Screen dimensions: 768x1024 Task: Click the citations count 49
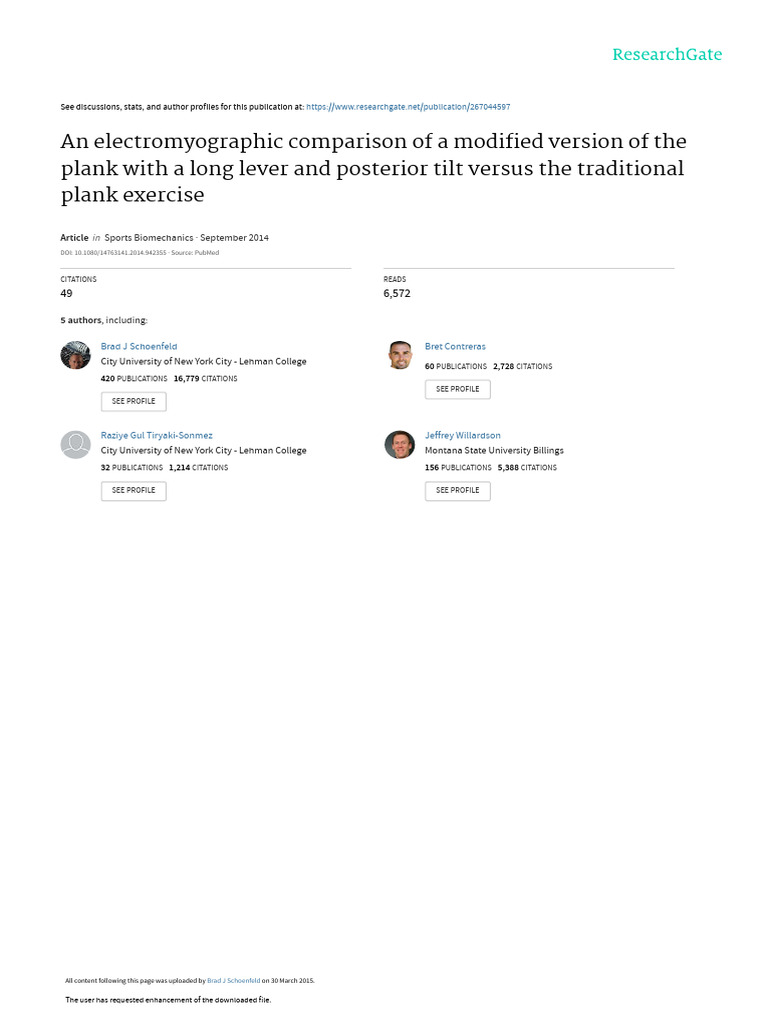[x=67, y=294]
